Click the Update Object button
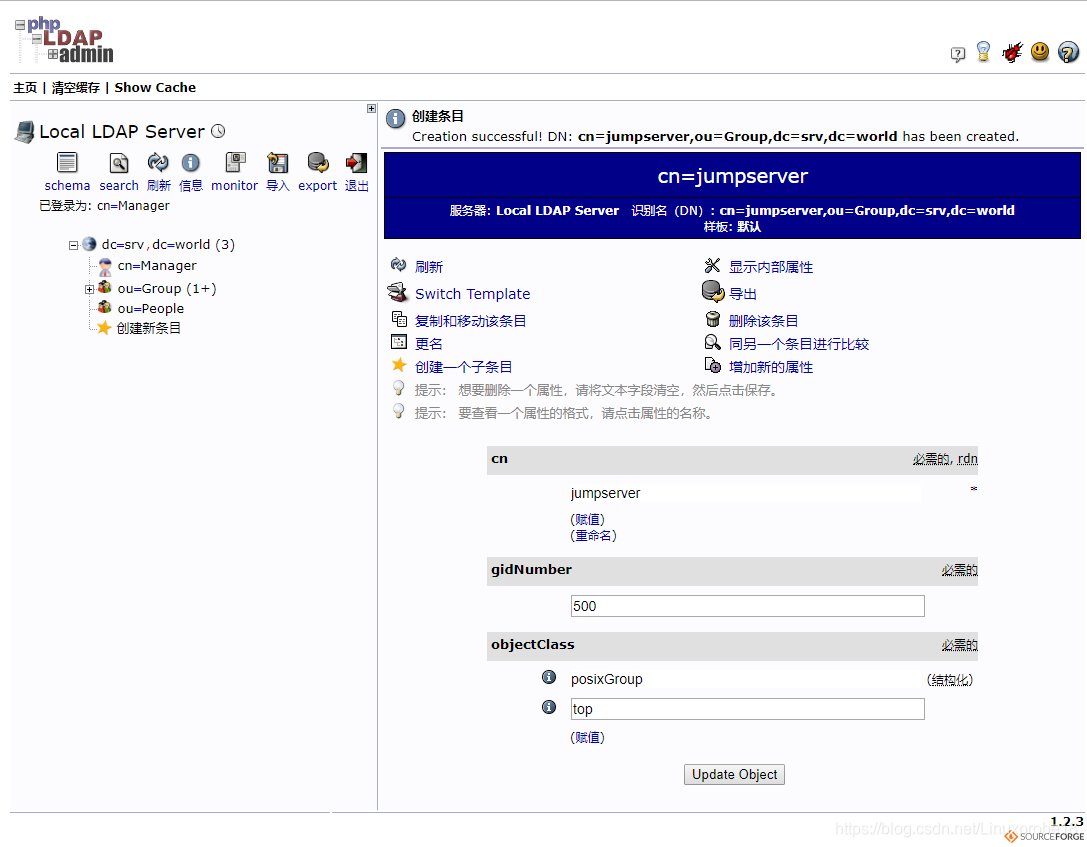Image resolution: width=1087 pixels, height=847 pixels. pyautogui.click(x=734, y=774)
